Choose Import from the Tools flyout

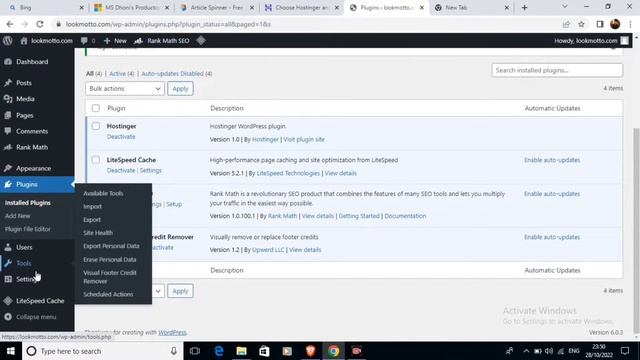tap(93, 207)
